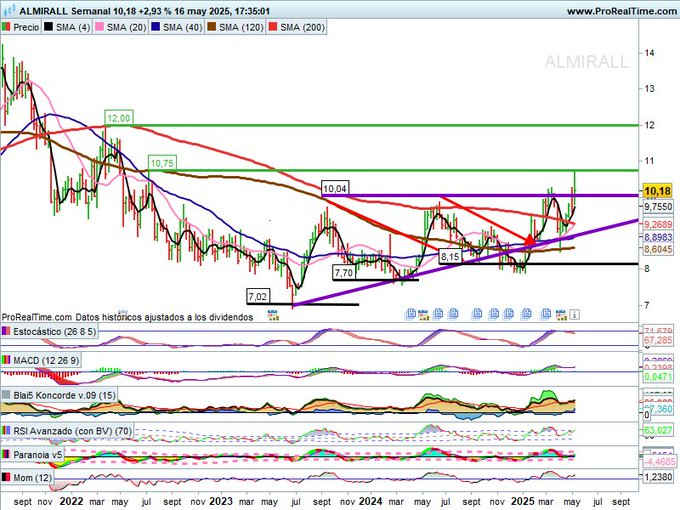The height and width of the screenshot is (510, 680).
Task: Click the 2023 year label on time axis
Action: point(221,501)
